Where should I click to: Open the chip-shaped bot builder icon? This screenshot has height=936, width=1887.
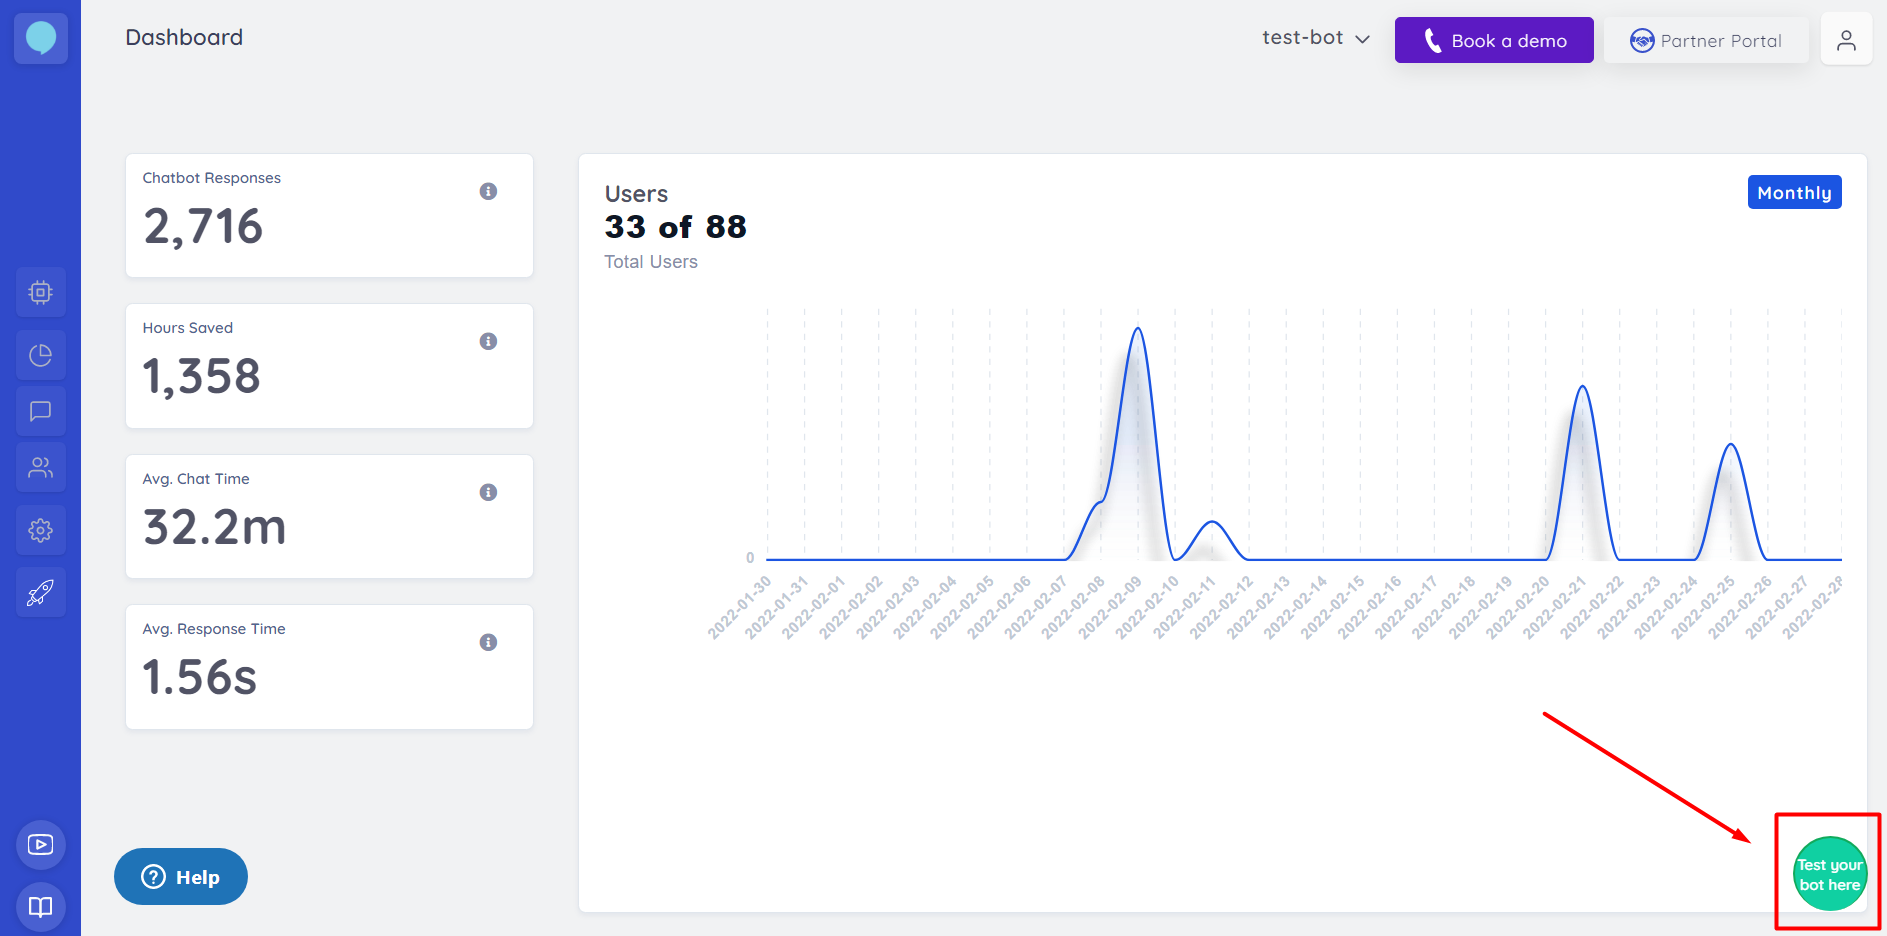pyautogui.click(x=41, y=292)
